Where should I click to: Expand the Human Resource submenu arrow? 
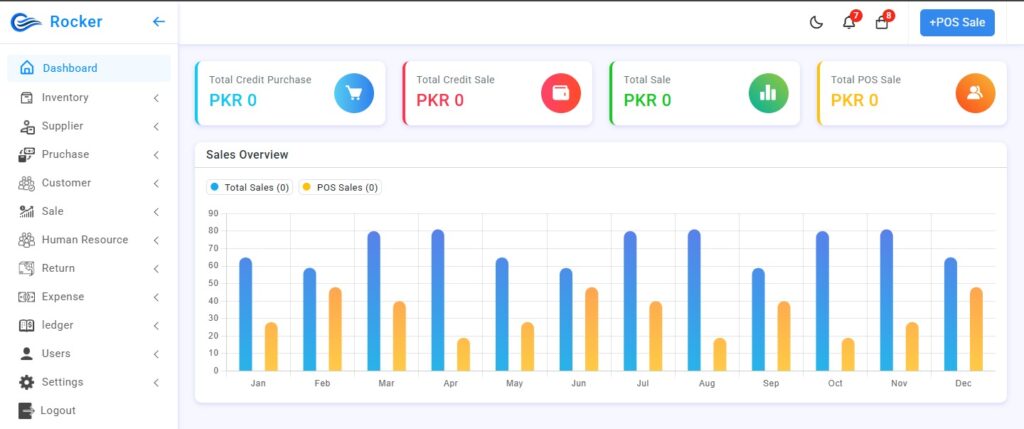(156, 240)
